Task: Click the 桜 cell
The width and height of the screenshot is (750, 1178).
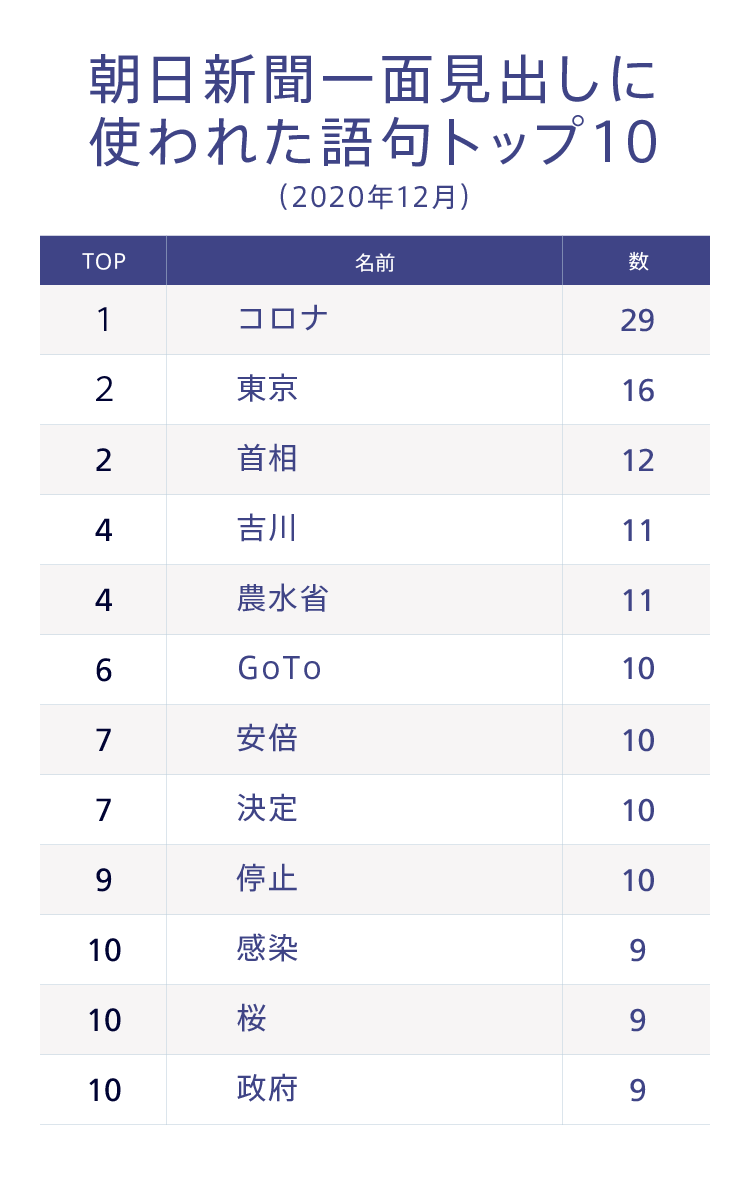Action: coord(252,1019)
